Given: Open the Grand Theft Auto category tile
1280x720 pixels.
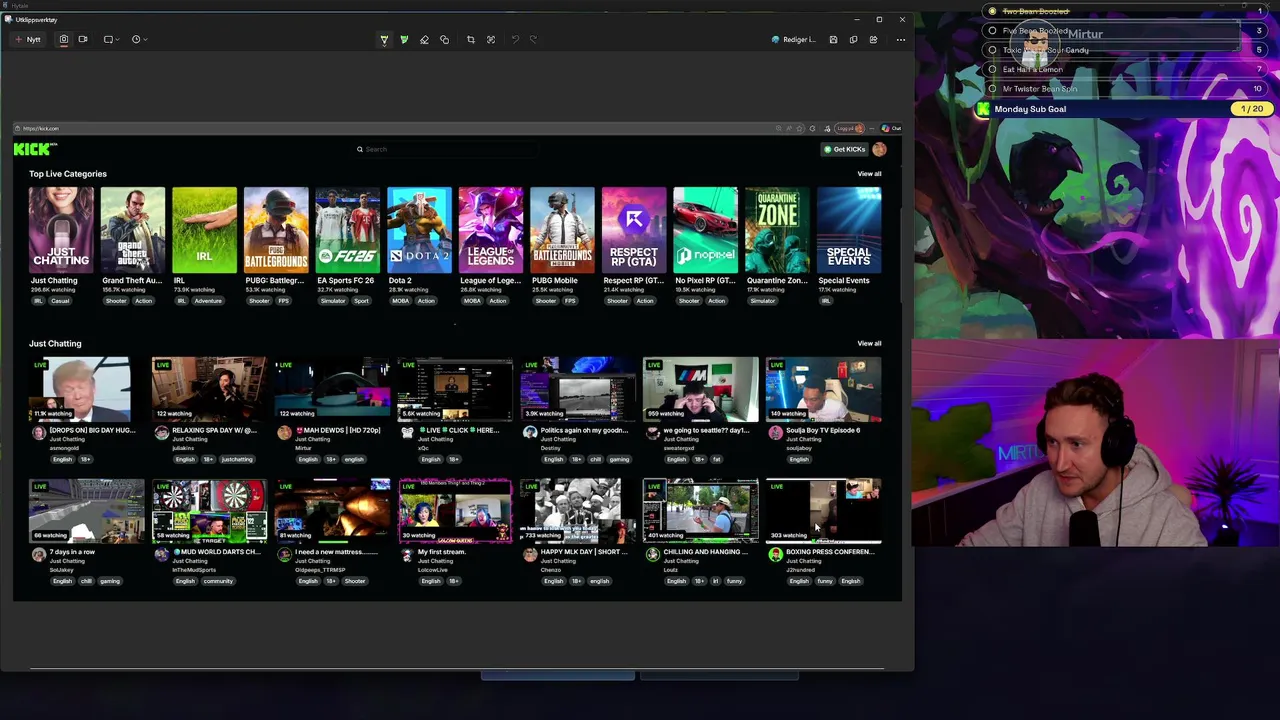Looking at the screenshot, I should coord(133,230).
